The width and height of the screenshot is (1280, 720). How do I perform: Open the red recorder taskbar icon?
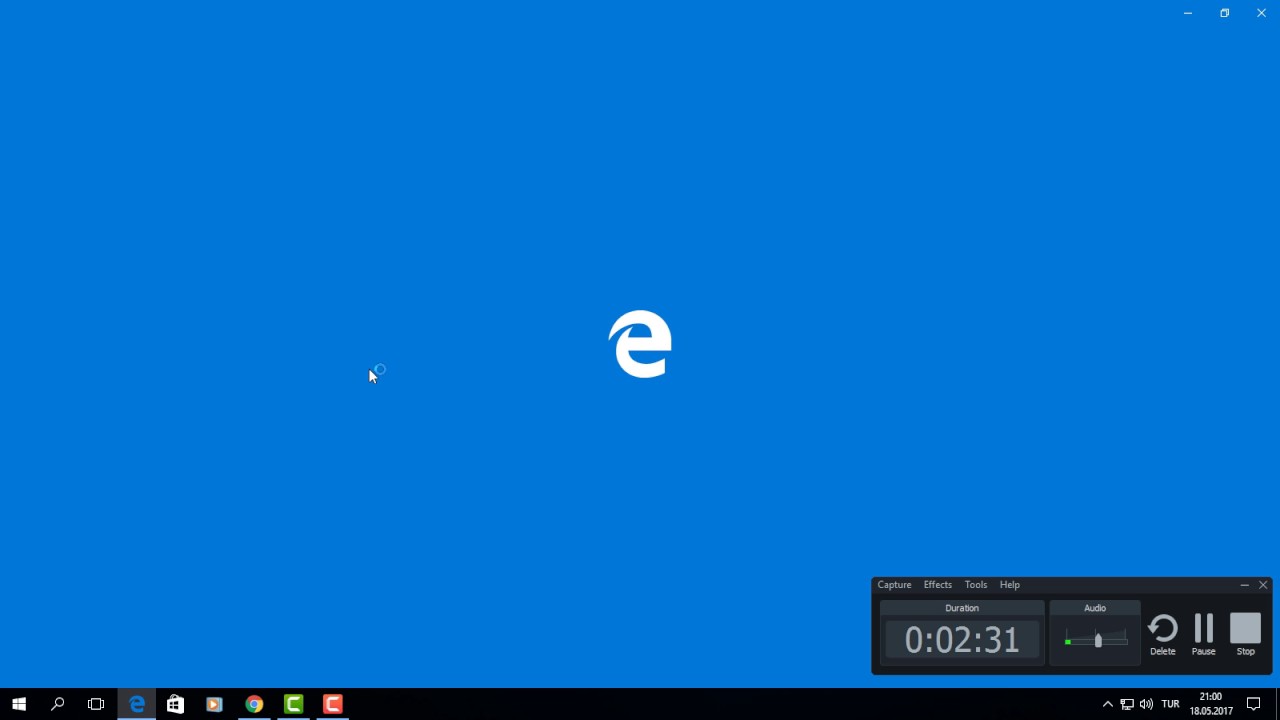click(333, 704)
